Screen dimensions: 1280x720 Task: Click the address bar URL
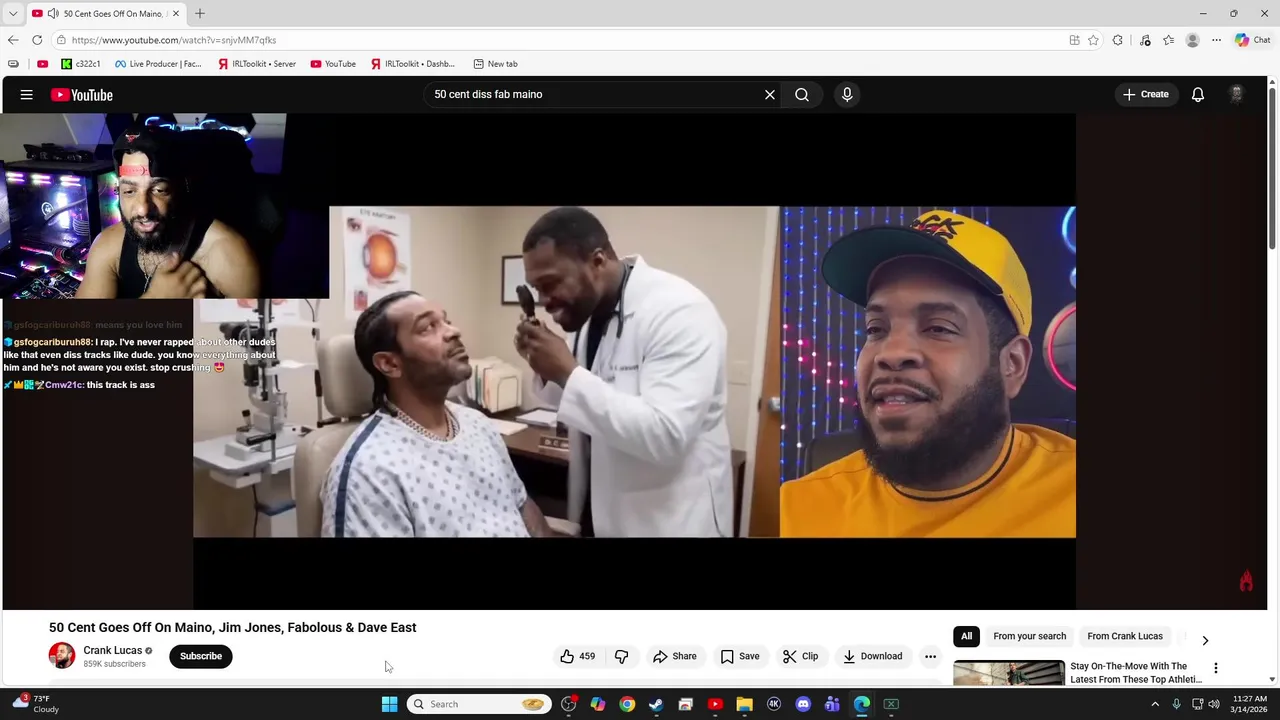(x=174, y=40)
